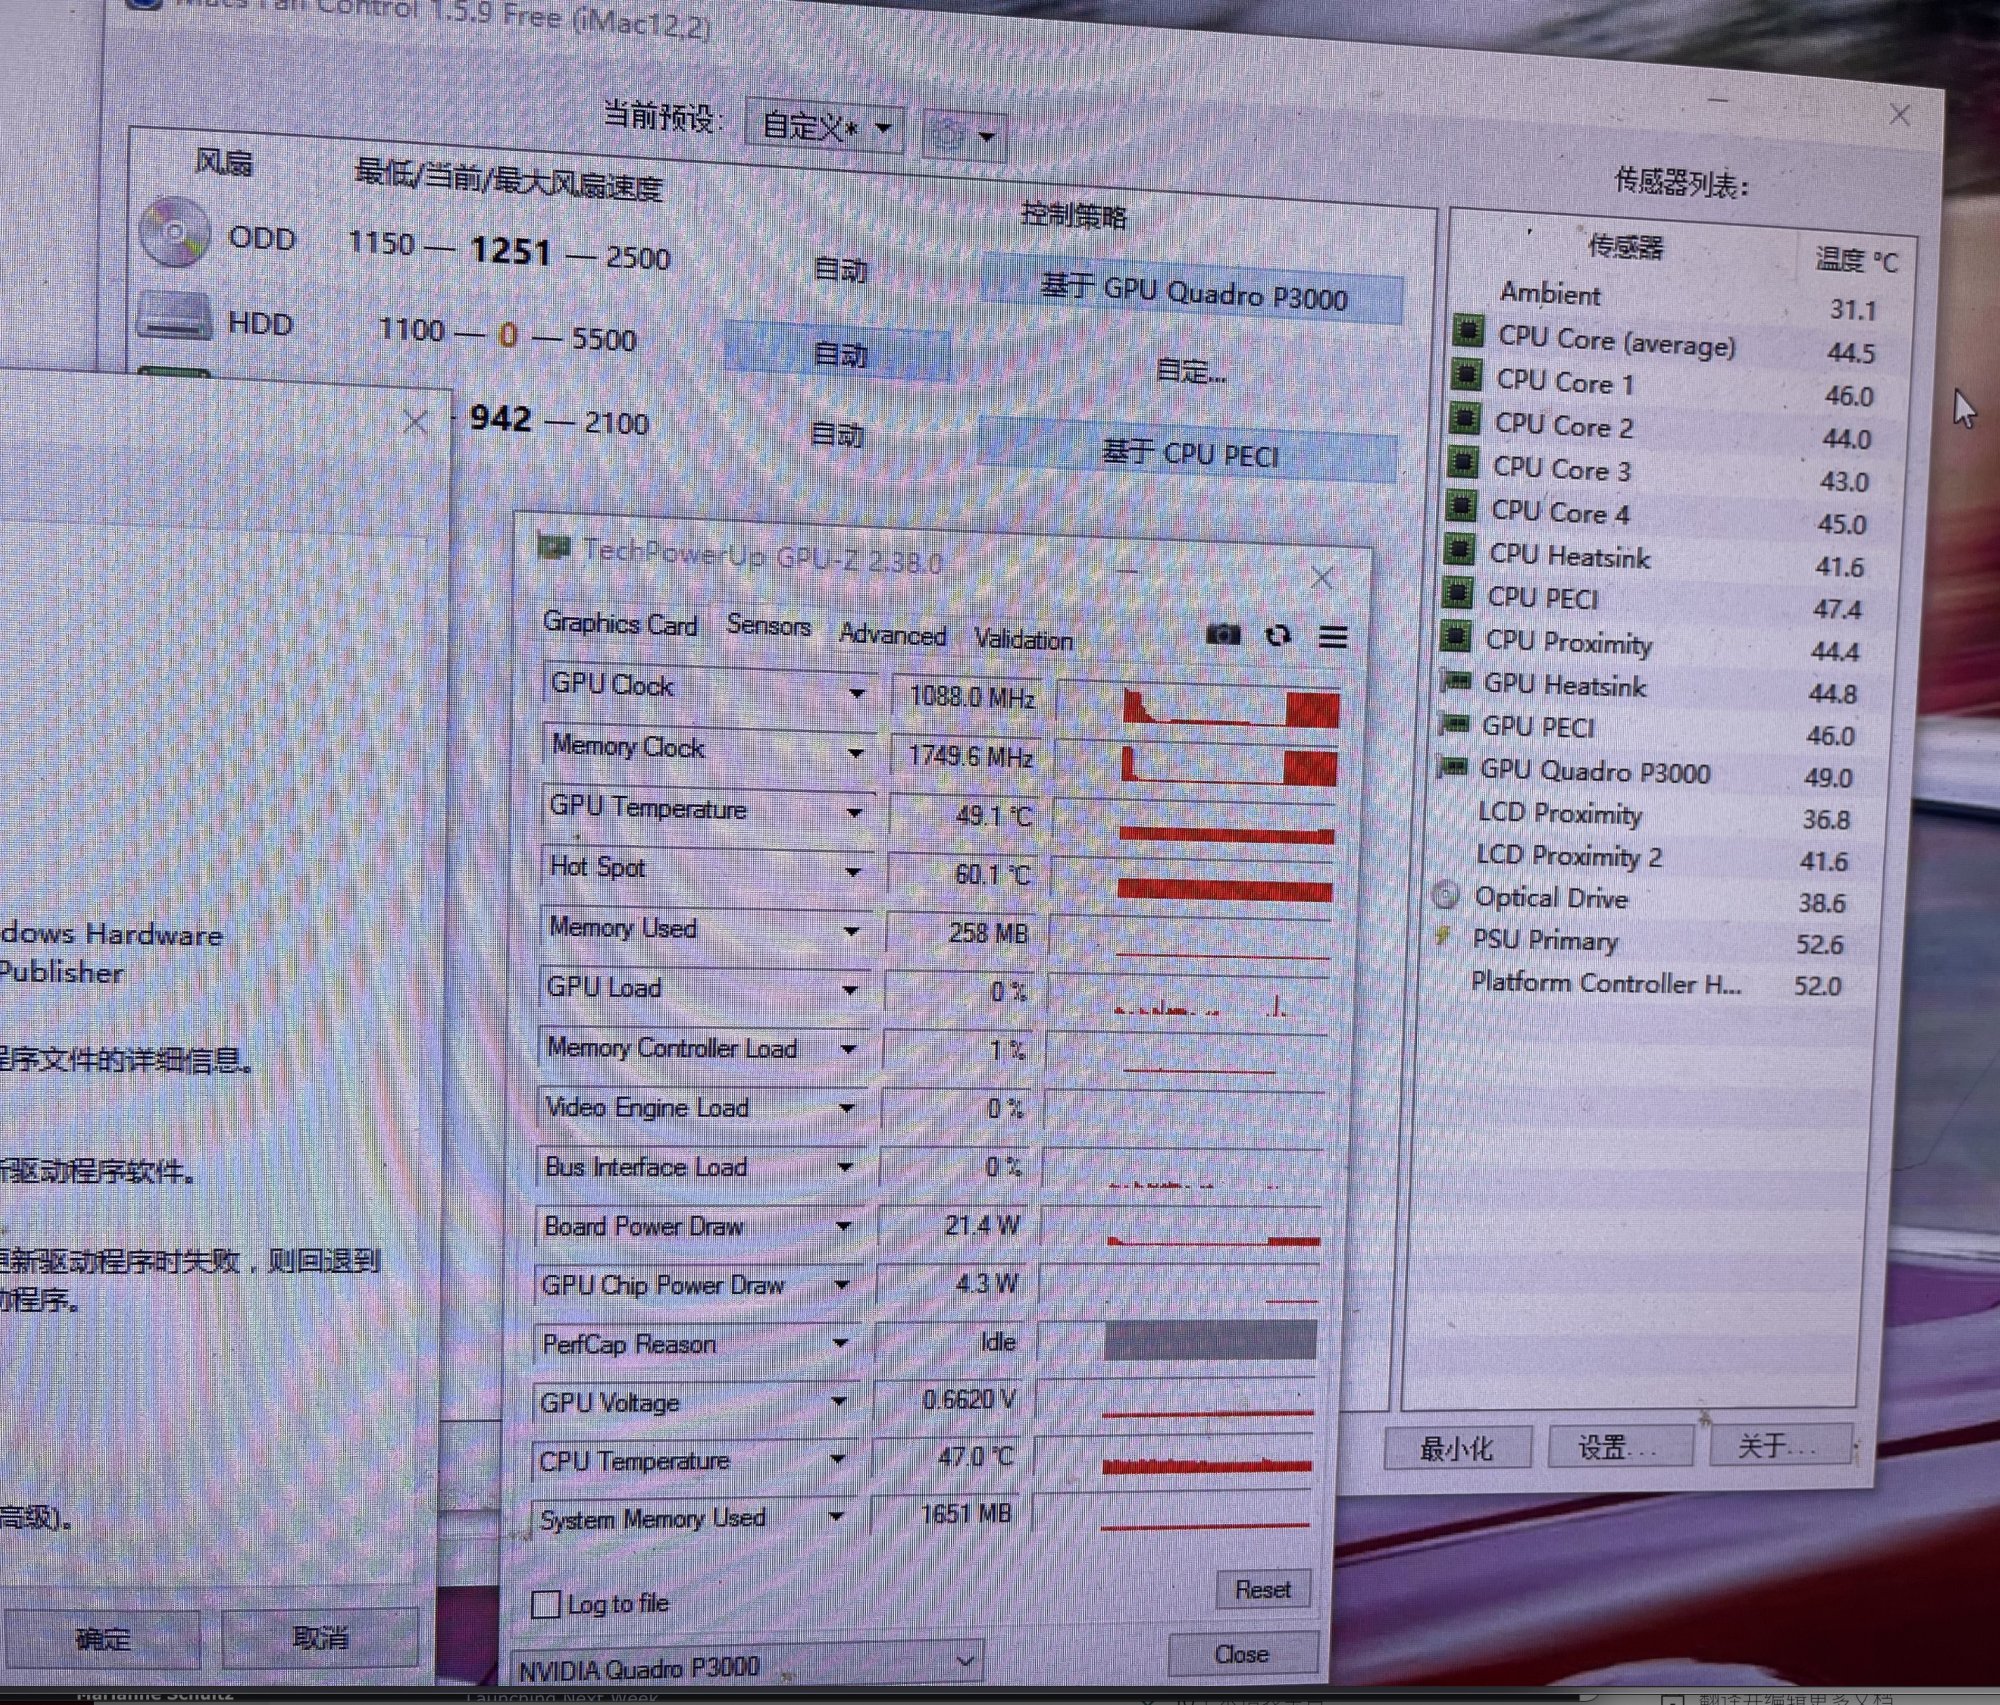Click the GPU-Z refresh icon
The image size is (2000, 1705).
point(1277,636)
